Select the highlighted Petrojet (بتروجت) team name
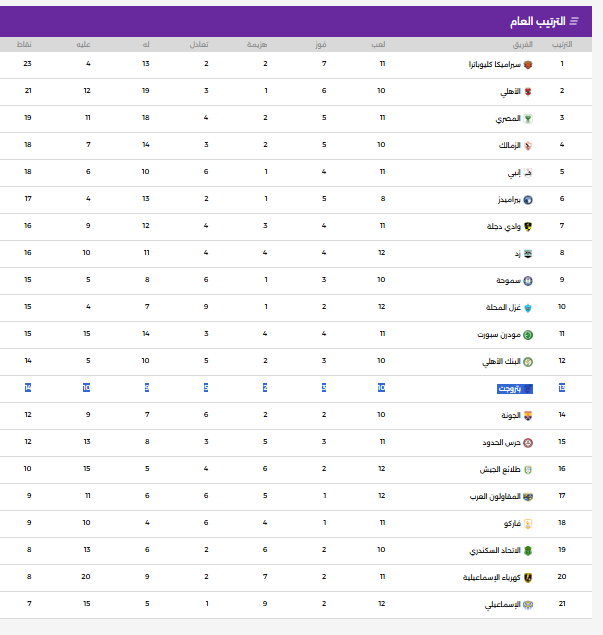Screen dimensions: 603x635 511,388
